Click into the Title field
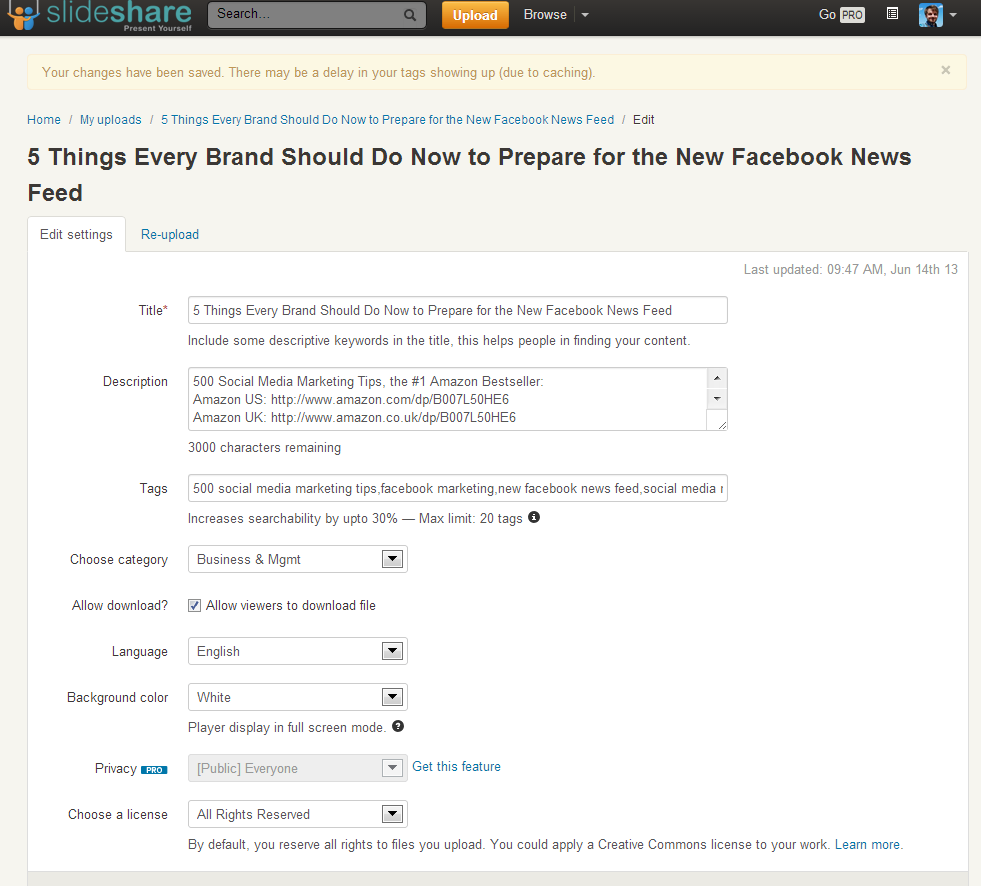Viewport: 981px width, 886px height. (457, 310)
